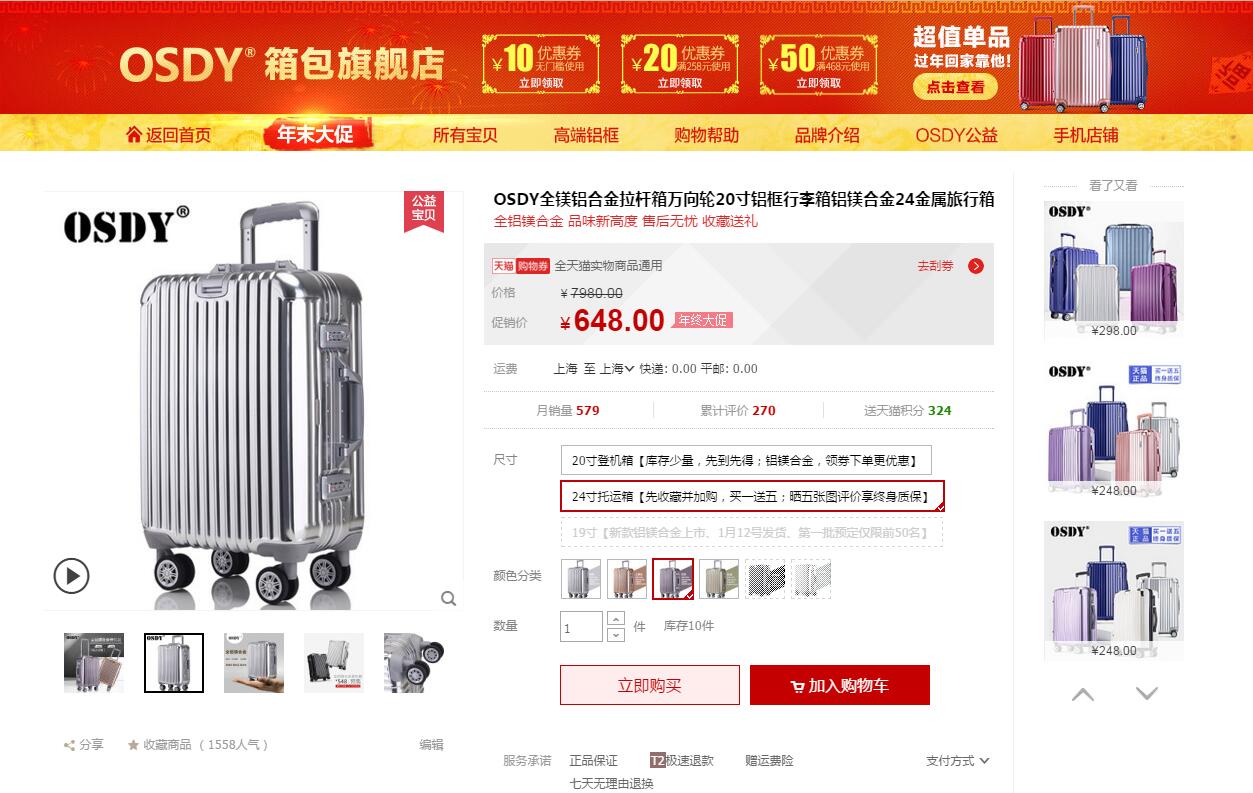Decrease quantity with the down stepper arrow
Viewport: 1253px width, 793px height.
[616, 634]
